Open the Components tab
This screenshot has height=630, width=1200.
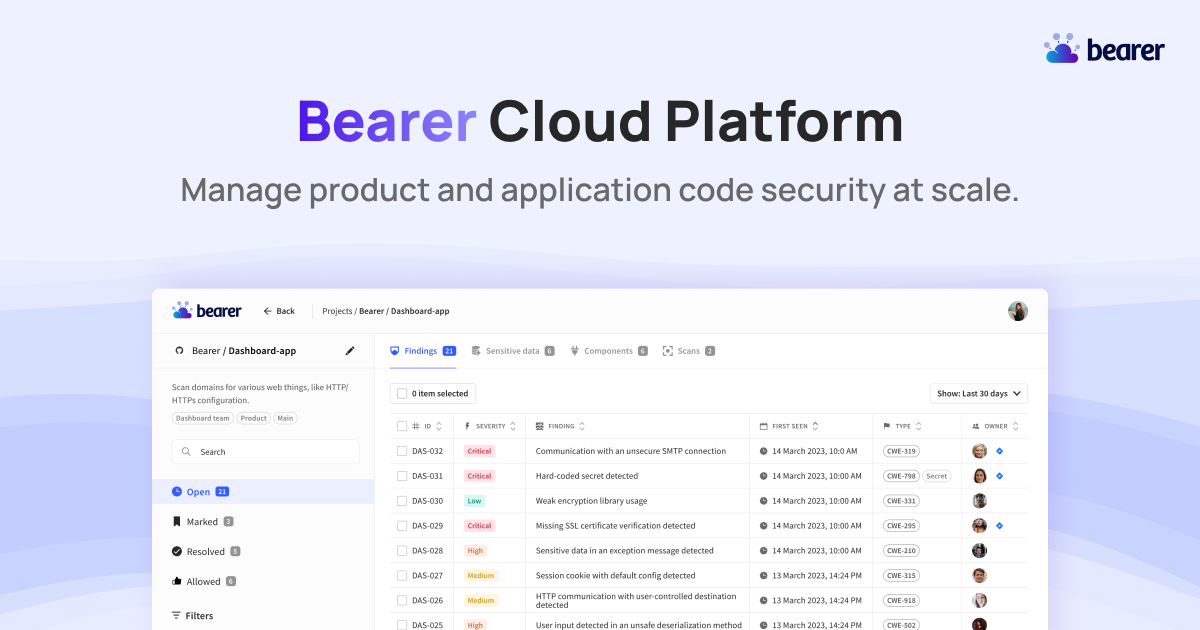click(x=609, y=351)
